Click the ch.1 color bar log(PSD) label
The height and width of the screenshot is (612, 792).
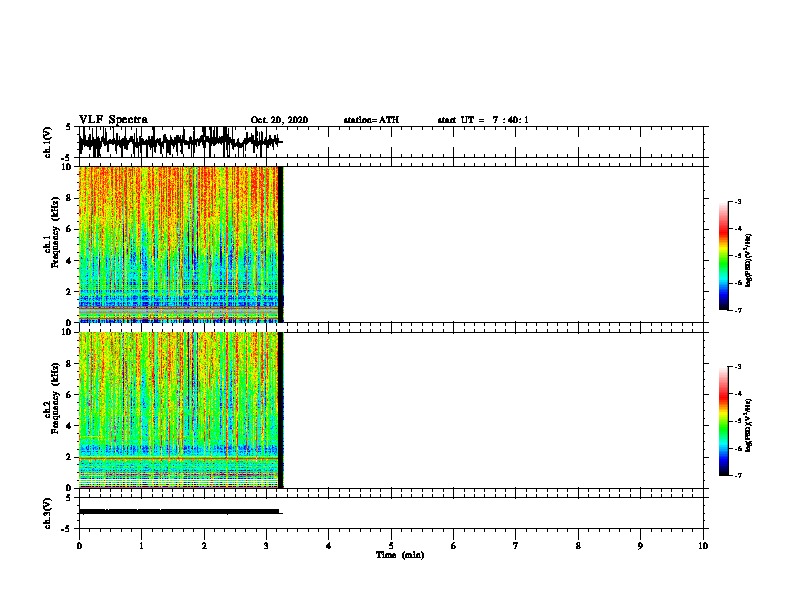click(748, 261)
